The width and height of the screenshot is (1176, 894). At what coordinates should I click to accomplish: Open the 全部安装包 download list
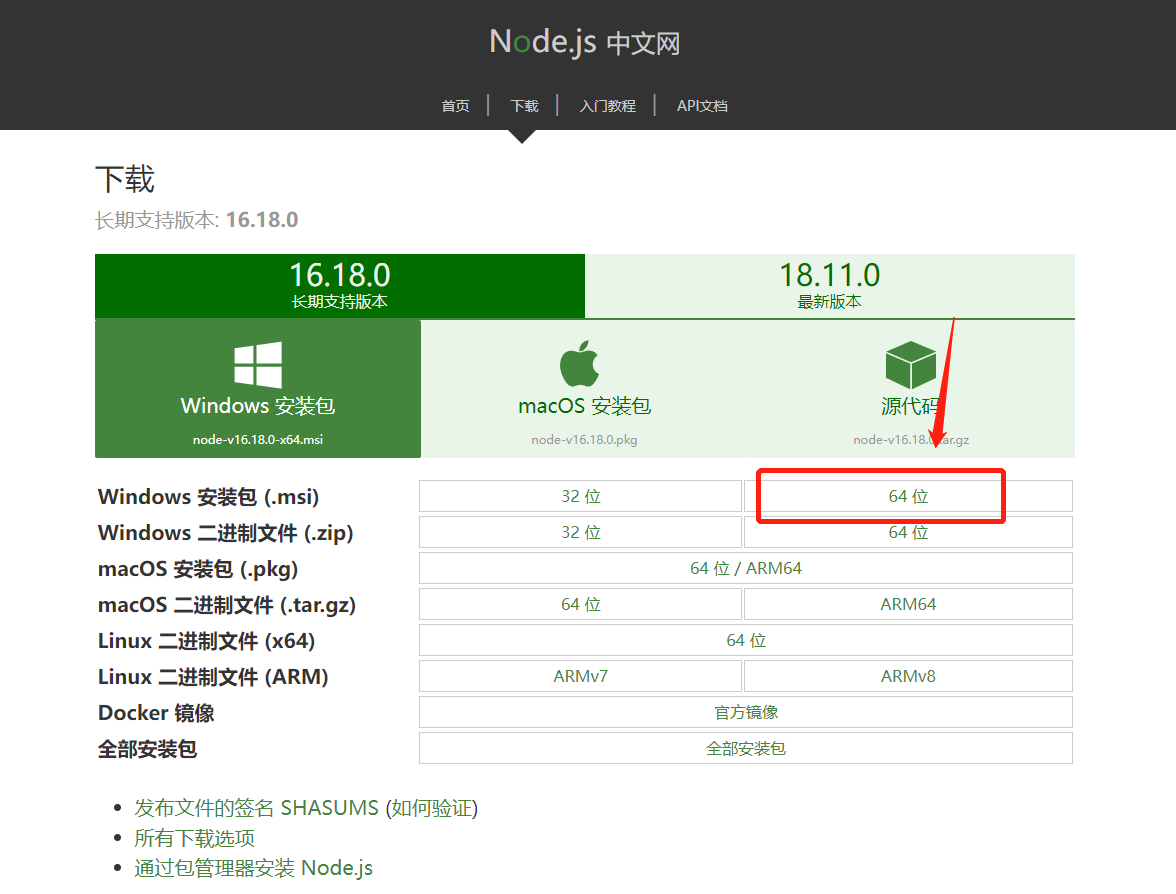point(746,748)
